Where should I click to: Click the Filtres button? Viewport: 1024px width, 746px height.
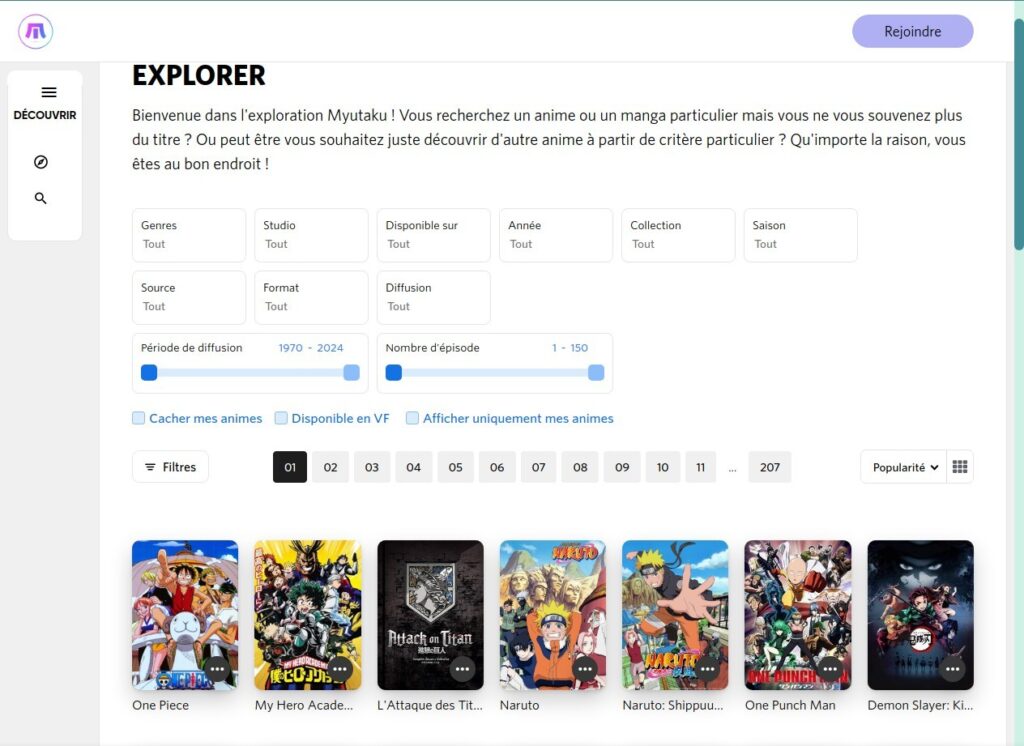[x=170, y=467]
